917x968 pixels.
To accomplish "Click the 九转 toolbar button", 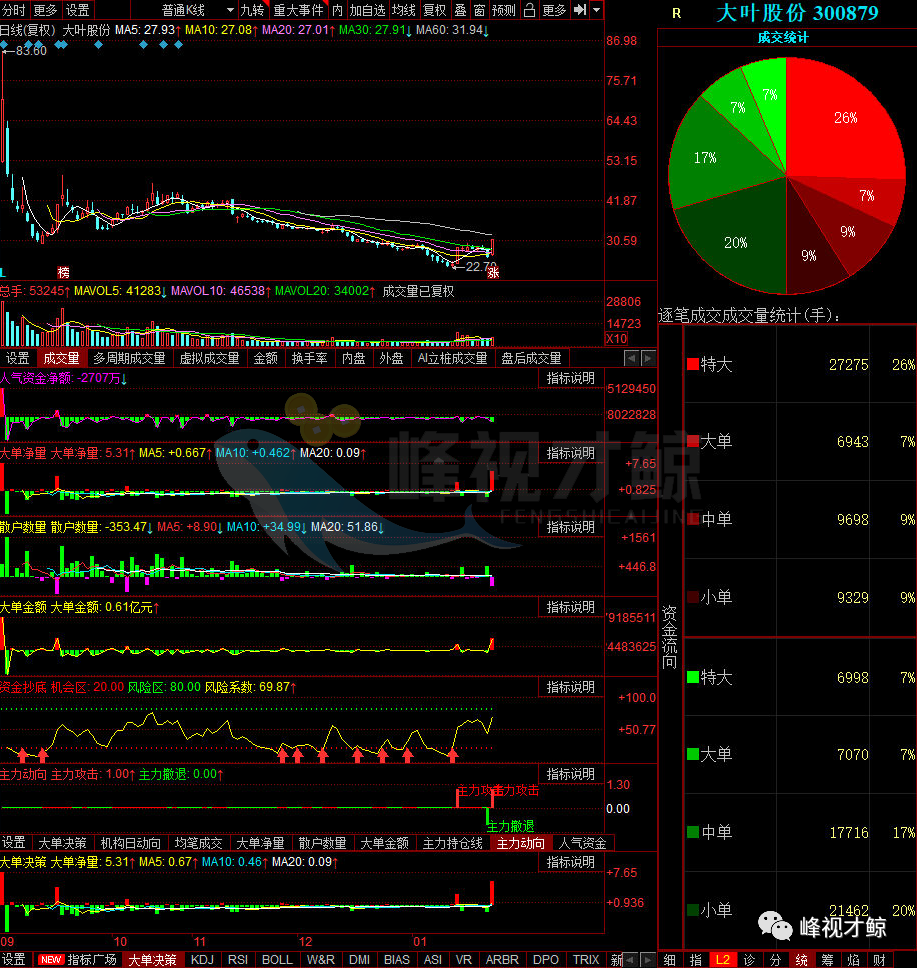I will tap(252, 10).
